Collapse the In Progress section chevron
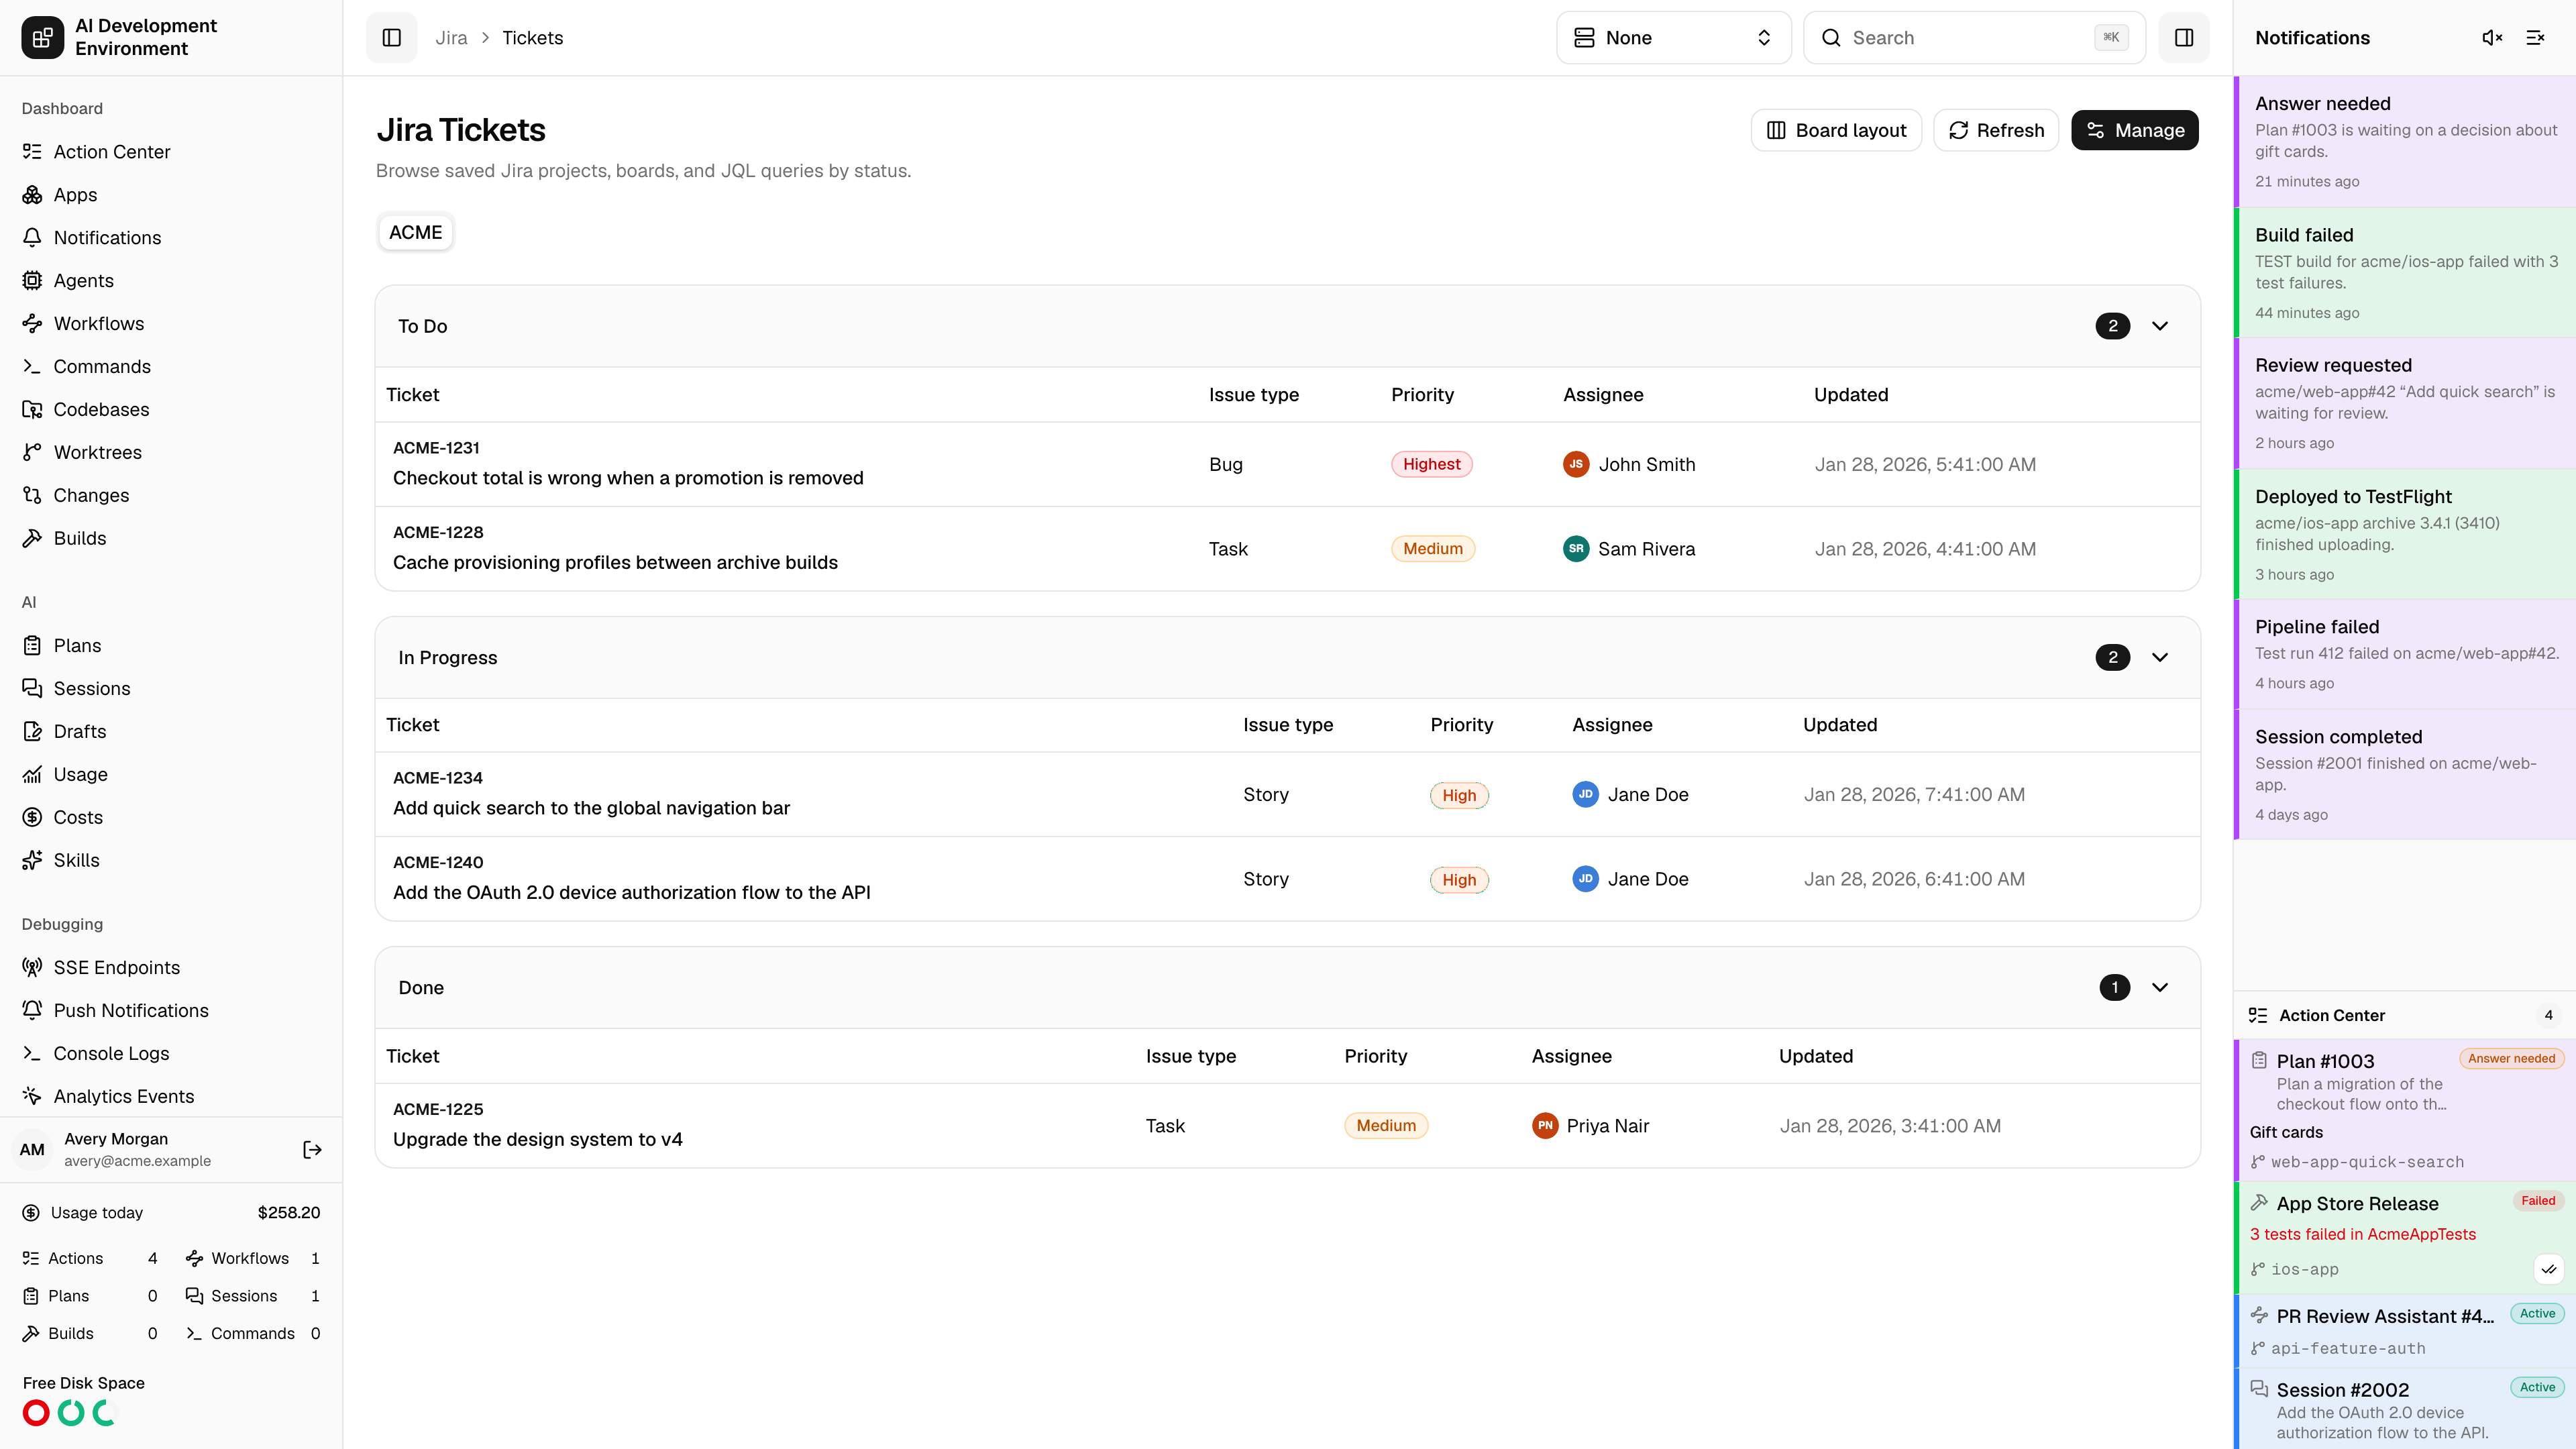Viewport: 2576px width, 1449px height. [x=2160, y=657]
